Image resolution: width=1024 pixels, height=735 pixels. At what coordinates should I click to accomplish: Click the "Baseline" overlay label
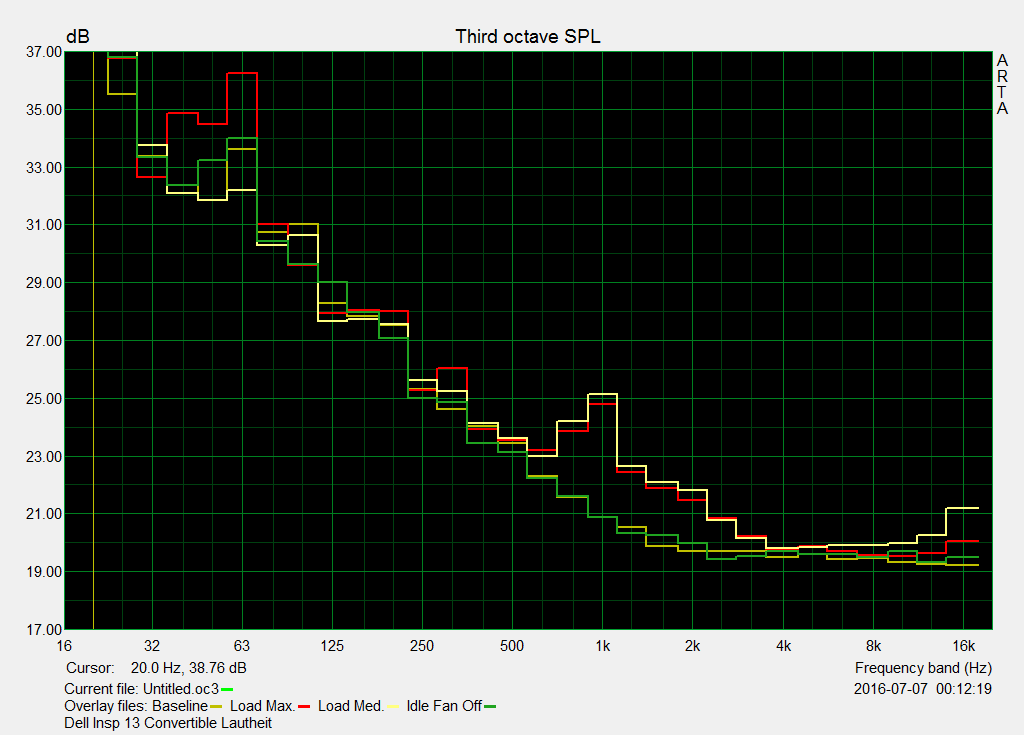pos(180,706)
